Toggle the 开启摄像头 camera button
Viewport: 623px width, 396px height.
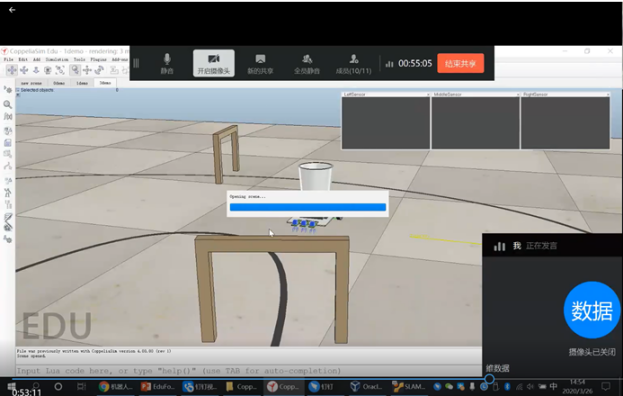pos(214,64)
